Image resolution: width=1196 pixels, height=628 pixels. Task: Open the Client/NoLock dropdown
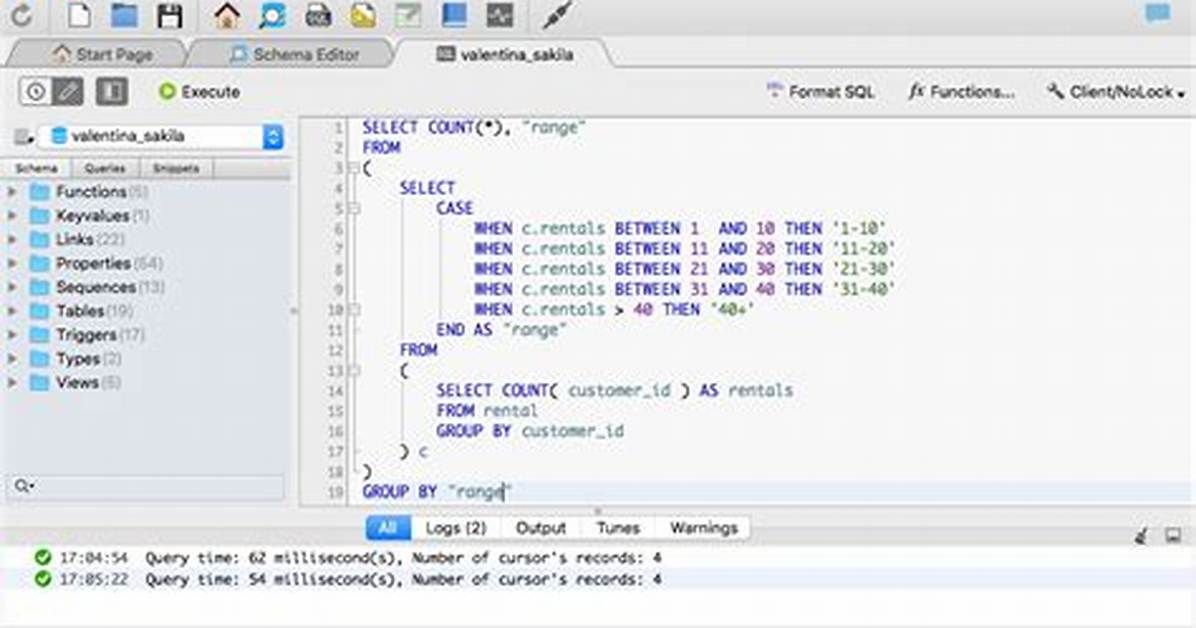(x=1116, y=92)
